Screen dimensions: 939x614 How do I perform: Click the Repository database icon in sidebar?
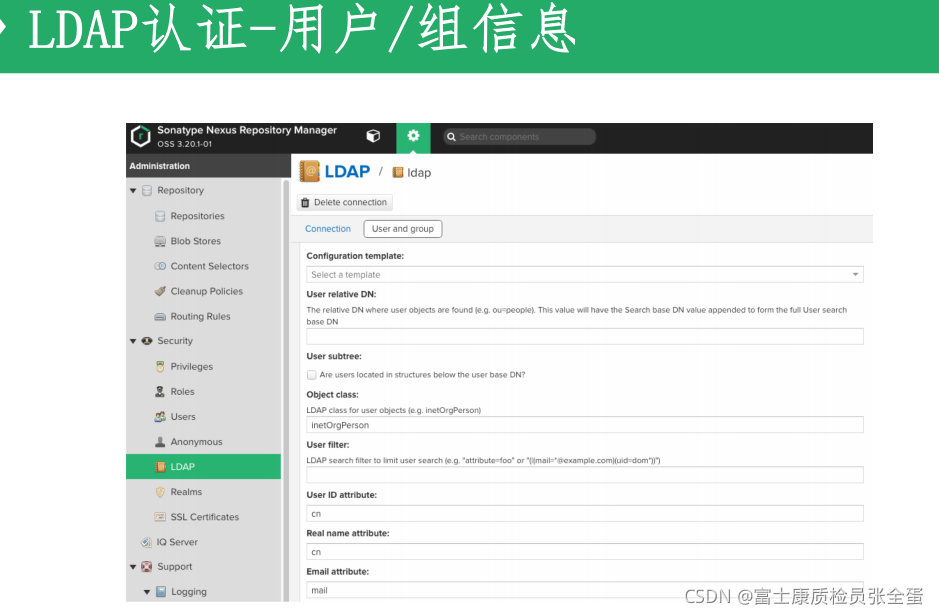coord(147,190)
